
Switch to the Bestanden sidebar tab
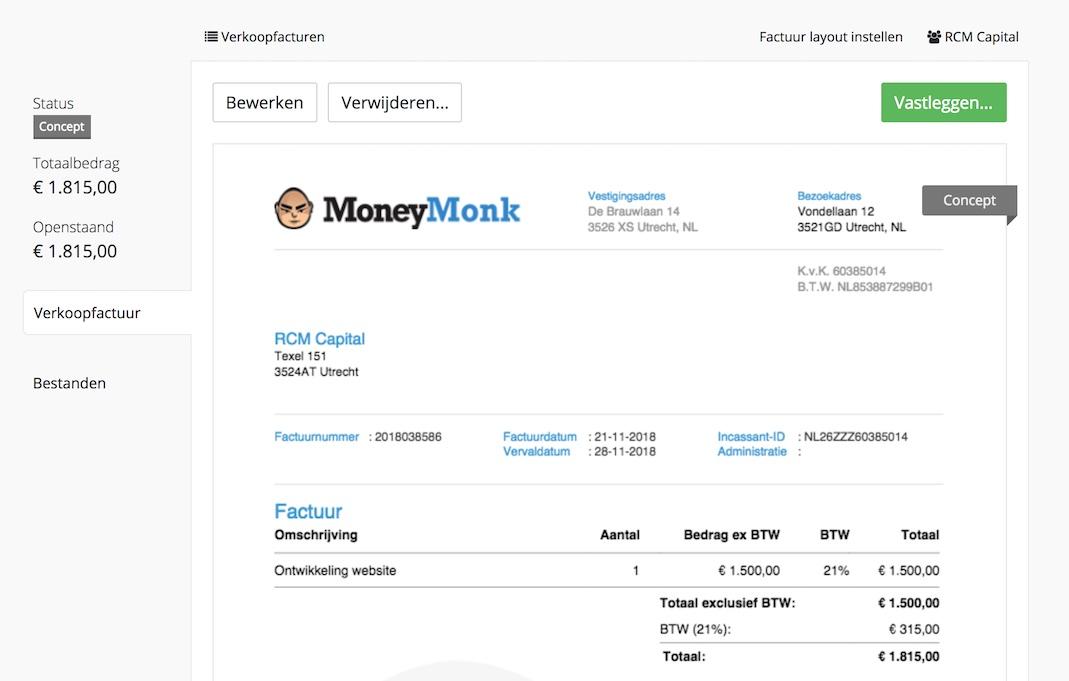point(69,383)
